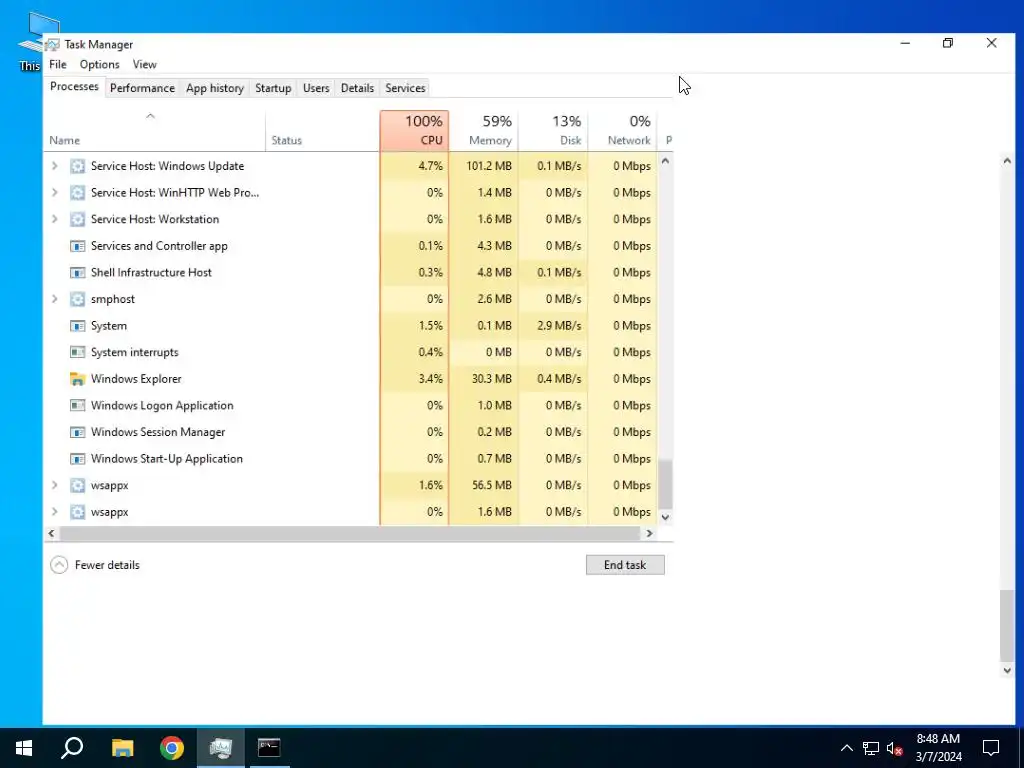
Task: Sort by the Status column header
Action: (x=323, y=131)
